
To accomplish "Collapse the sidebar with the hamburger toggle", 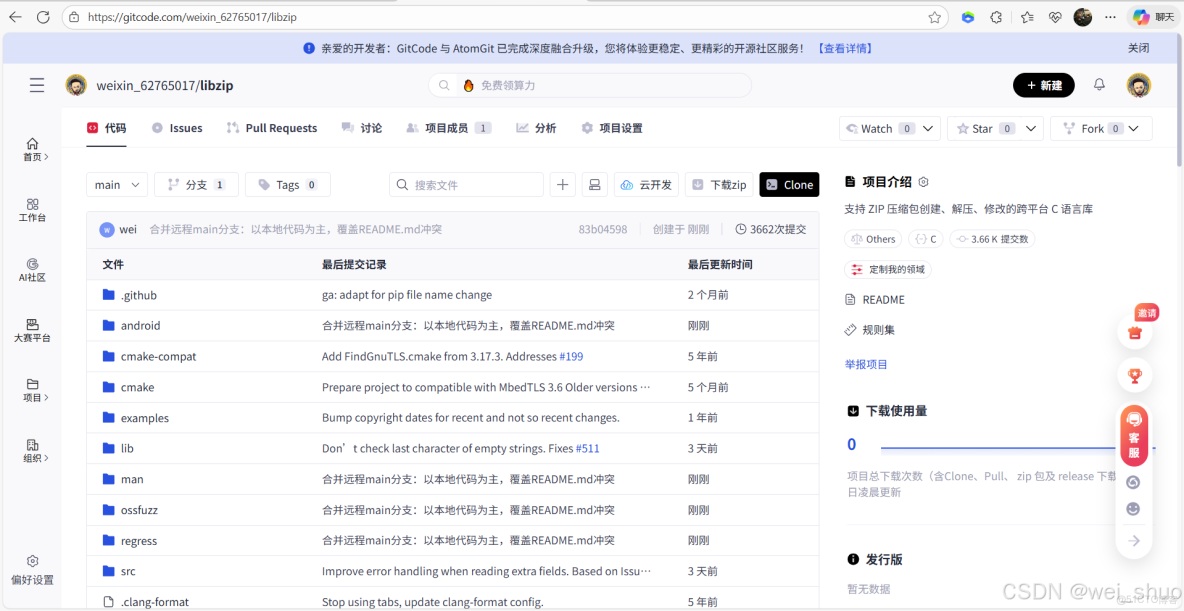I will (x=37, y=85).
